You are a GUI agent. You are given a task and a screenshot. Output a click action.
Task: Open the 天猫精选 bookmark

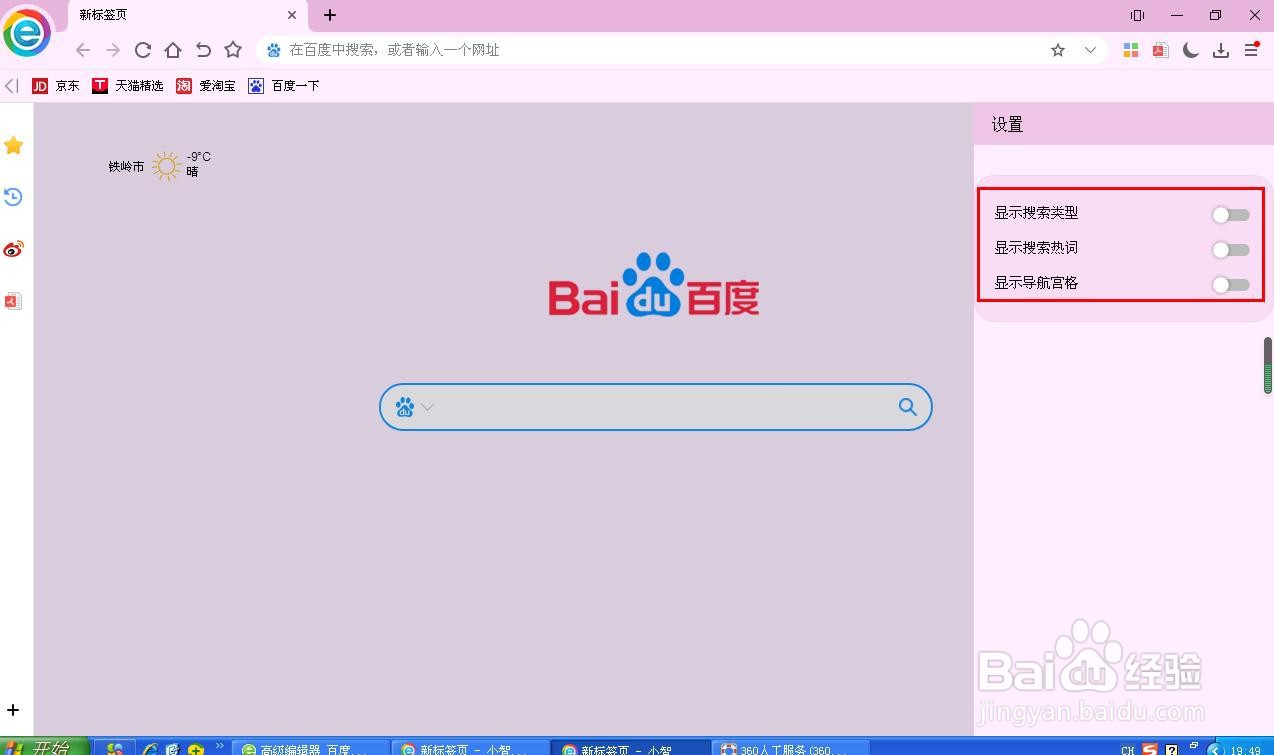pos(128,86)
